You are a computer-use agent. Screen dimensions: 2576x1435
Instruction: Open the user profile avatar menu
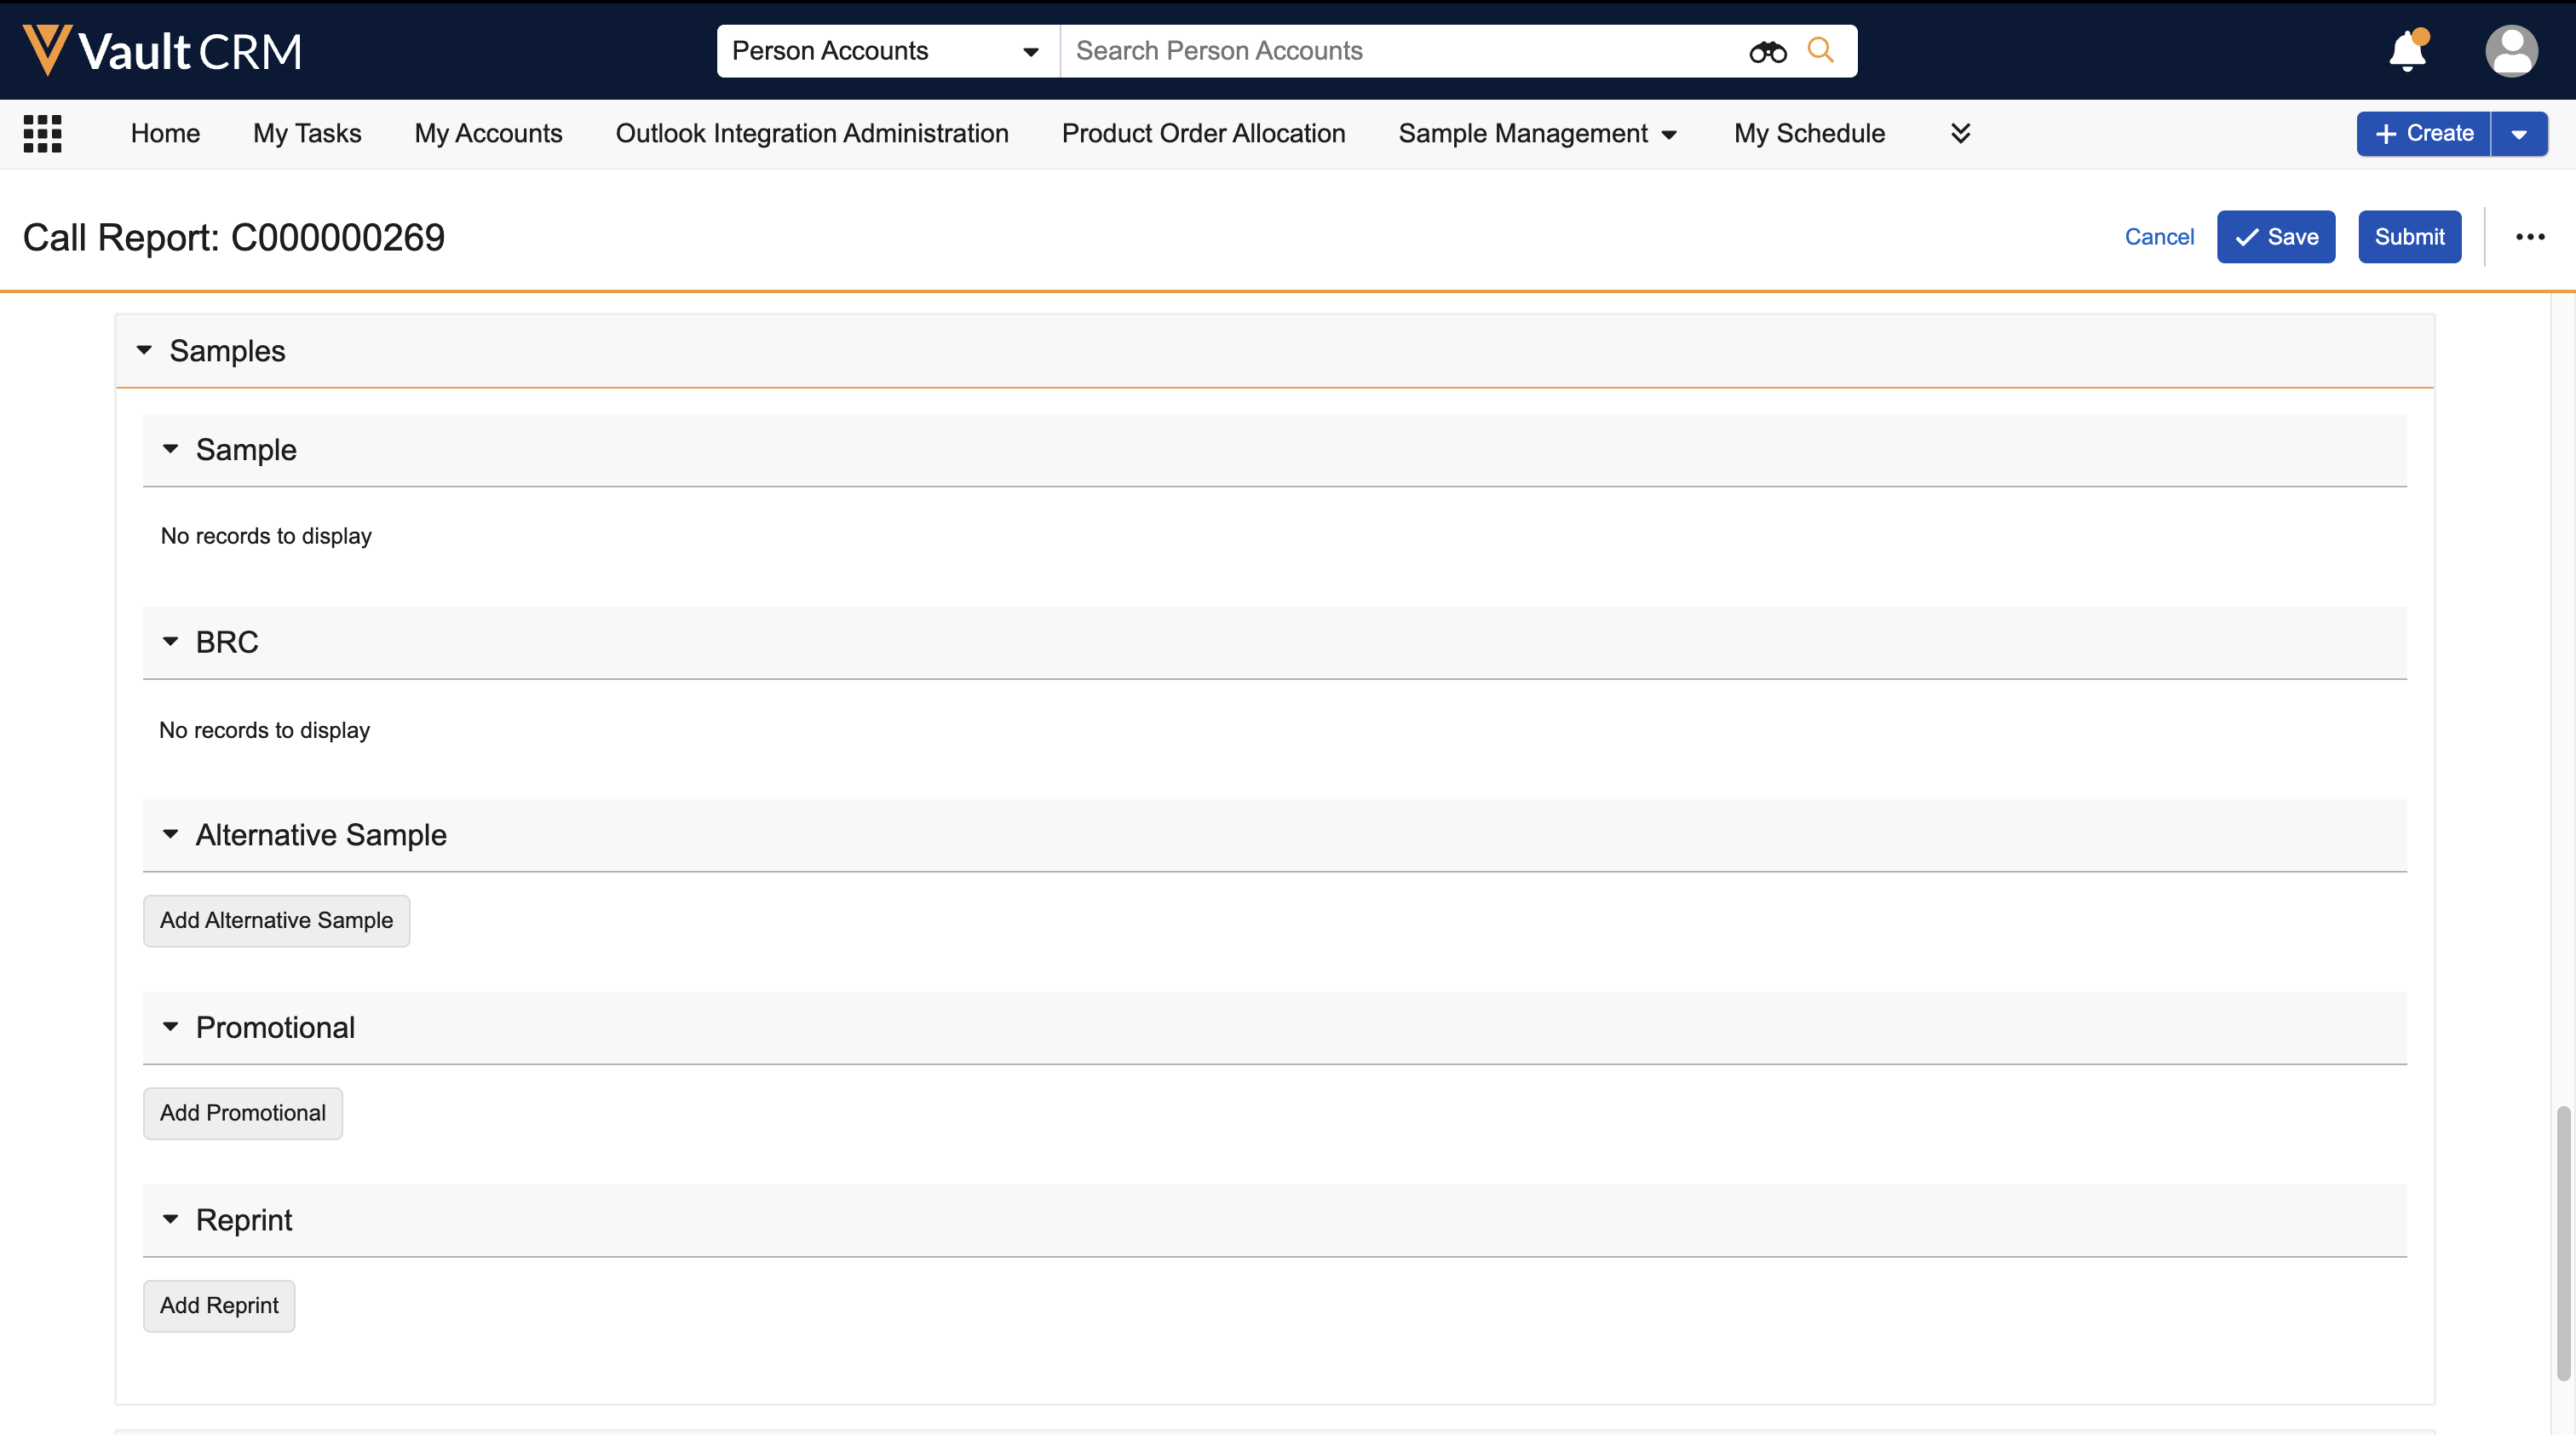tap(2511, 51)
